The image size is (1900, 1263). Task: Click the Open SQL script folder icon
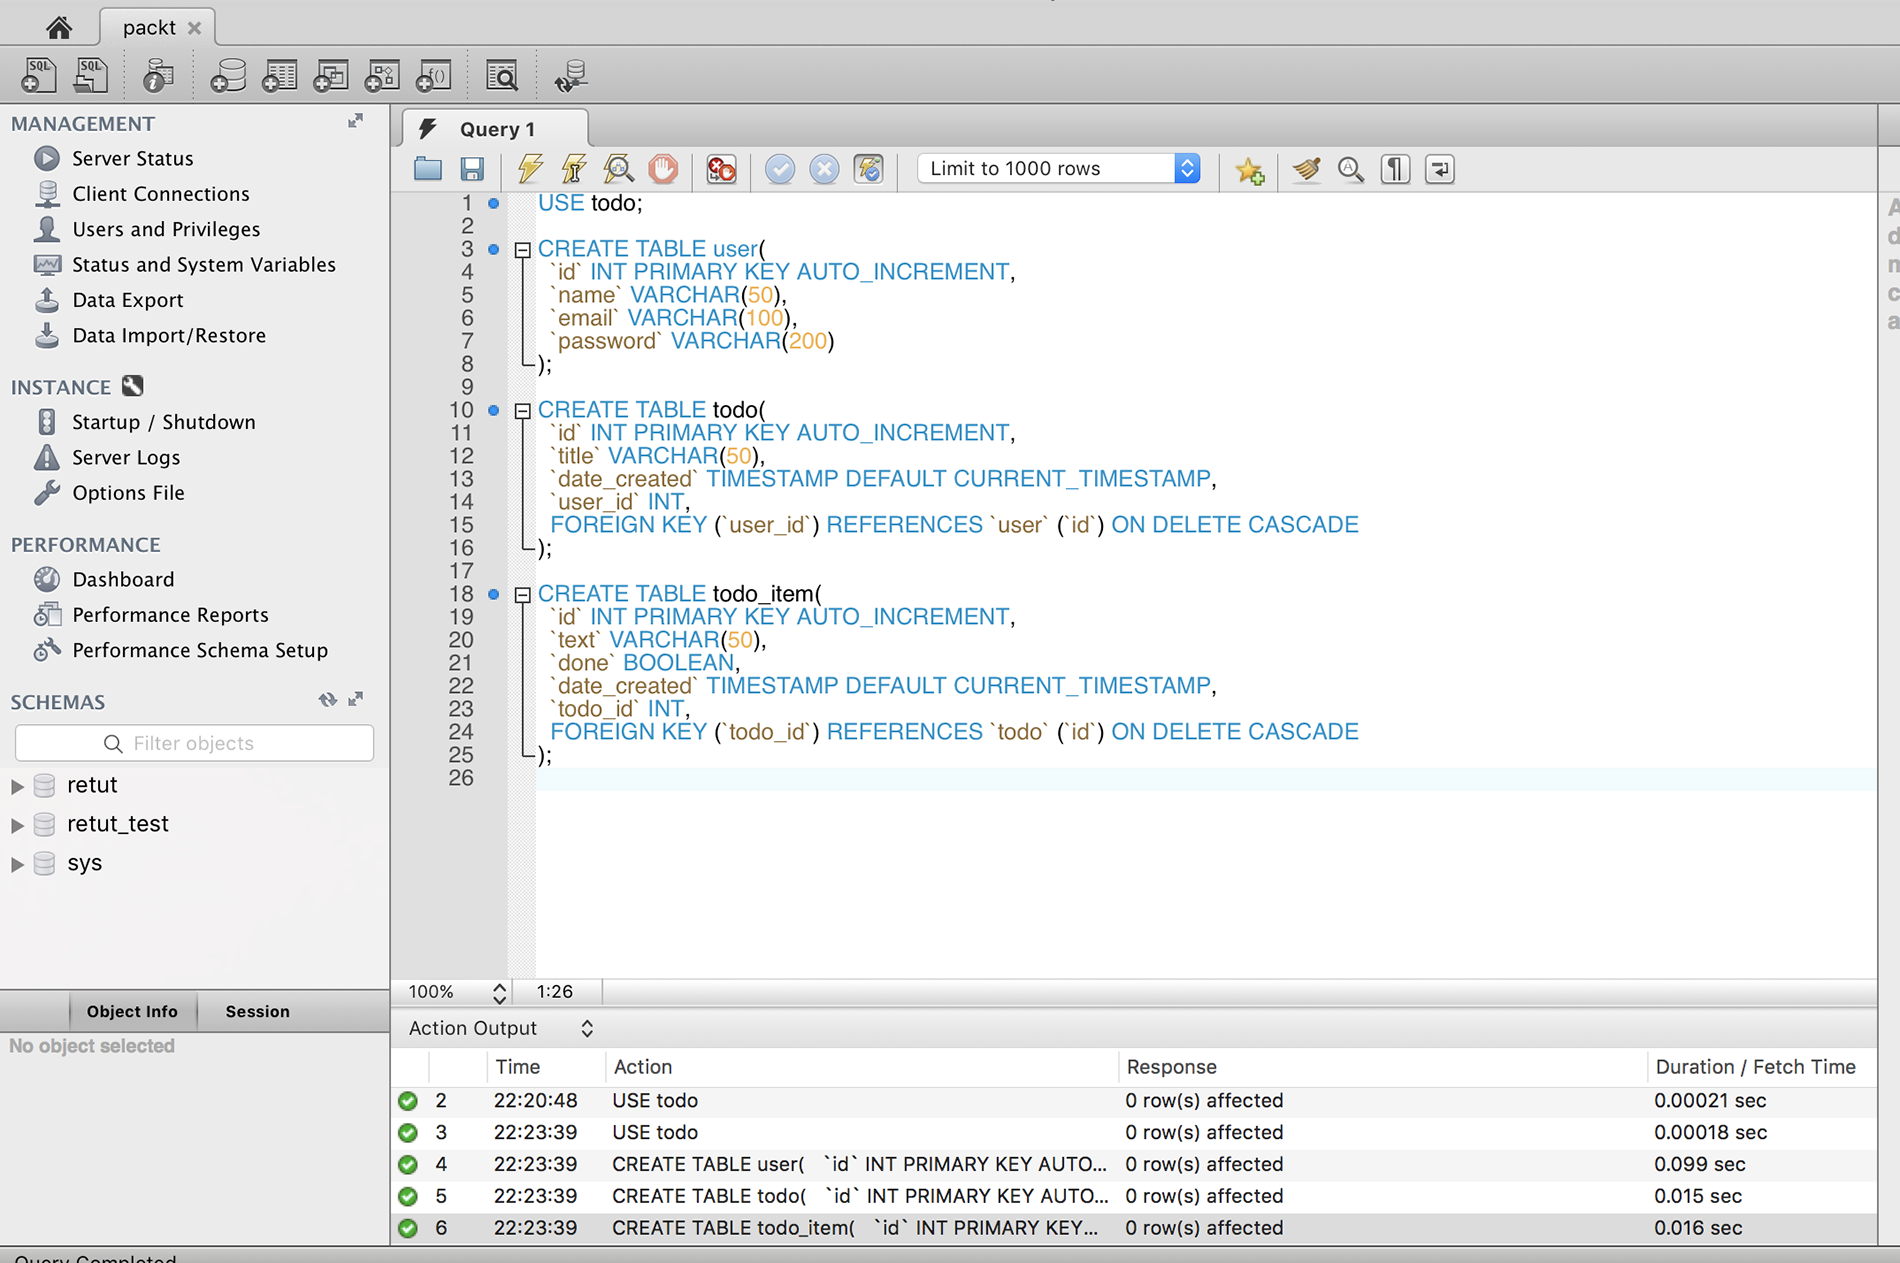coord(428,169)
